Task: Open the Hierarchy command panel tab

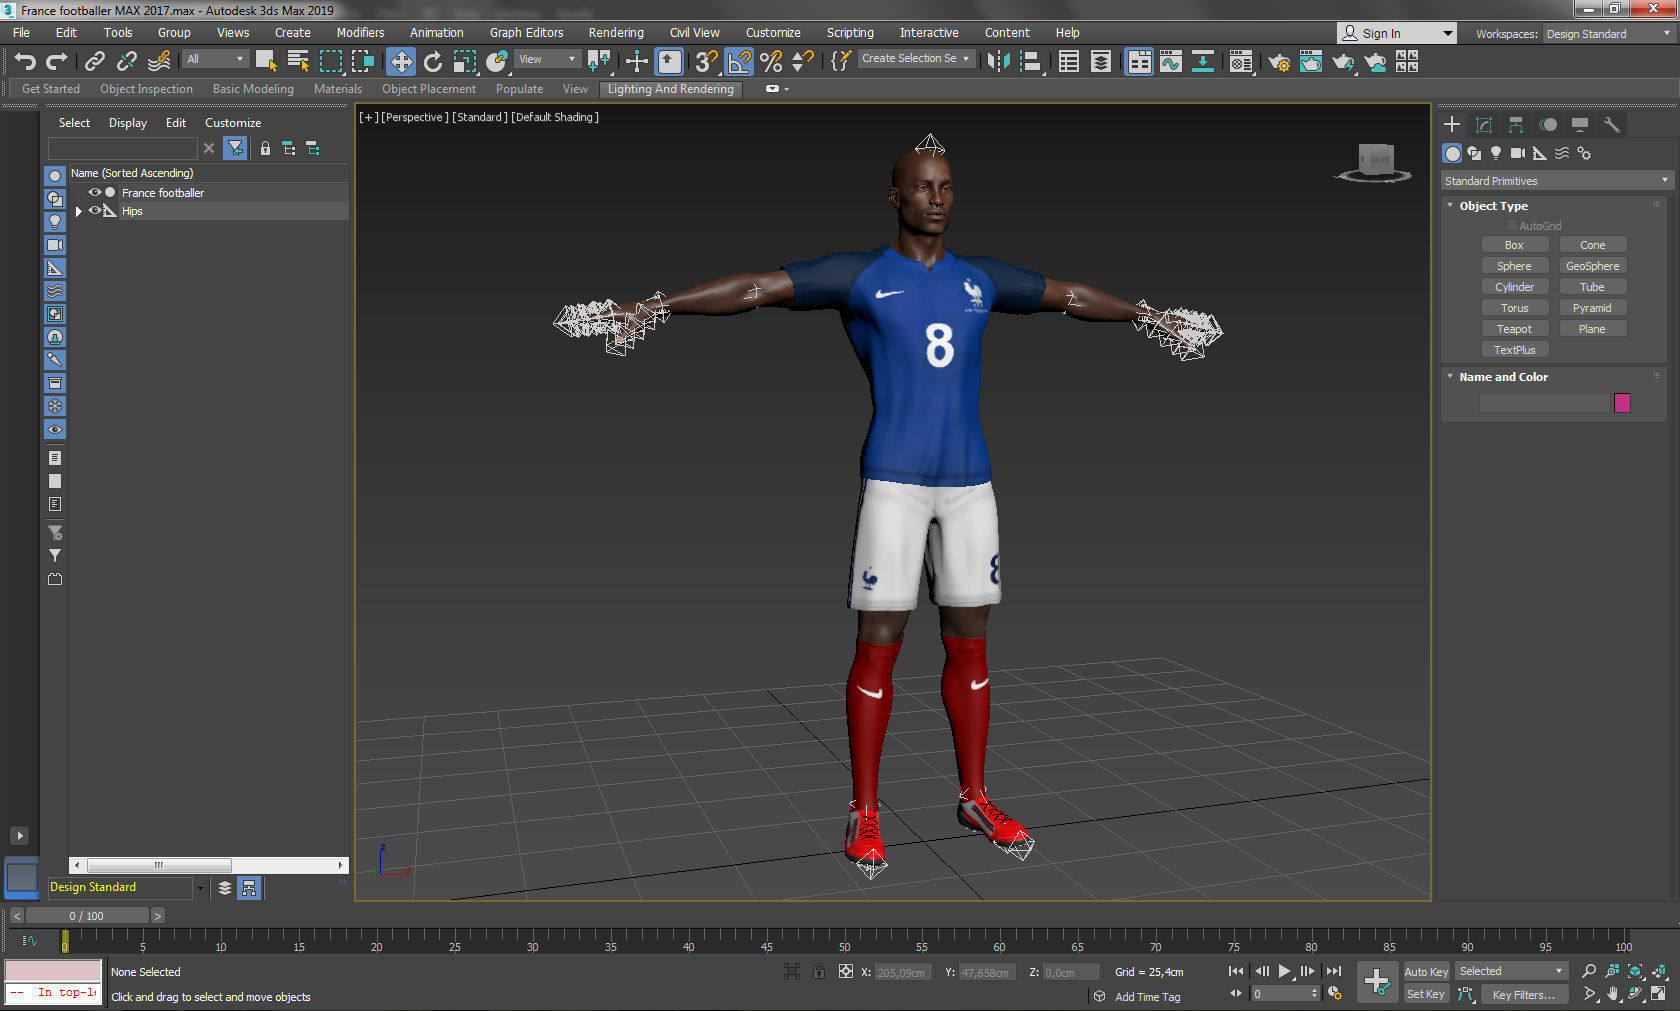Action: point(1516,125)
